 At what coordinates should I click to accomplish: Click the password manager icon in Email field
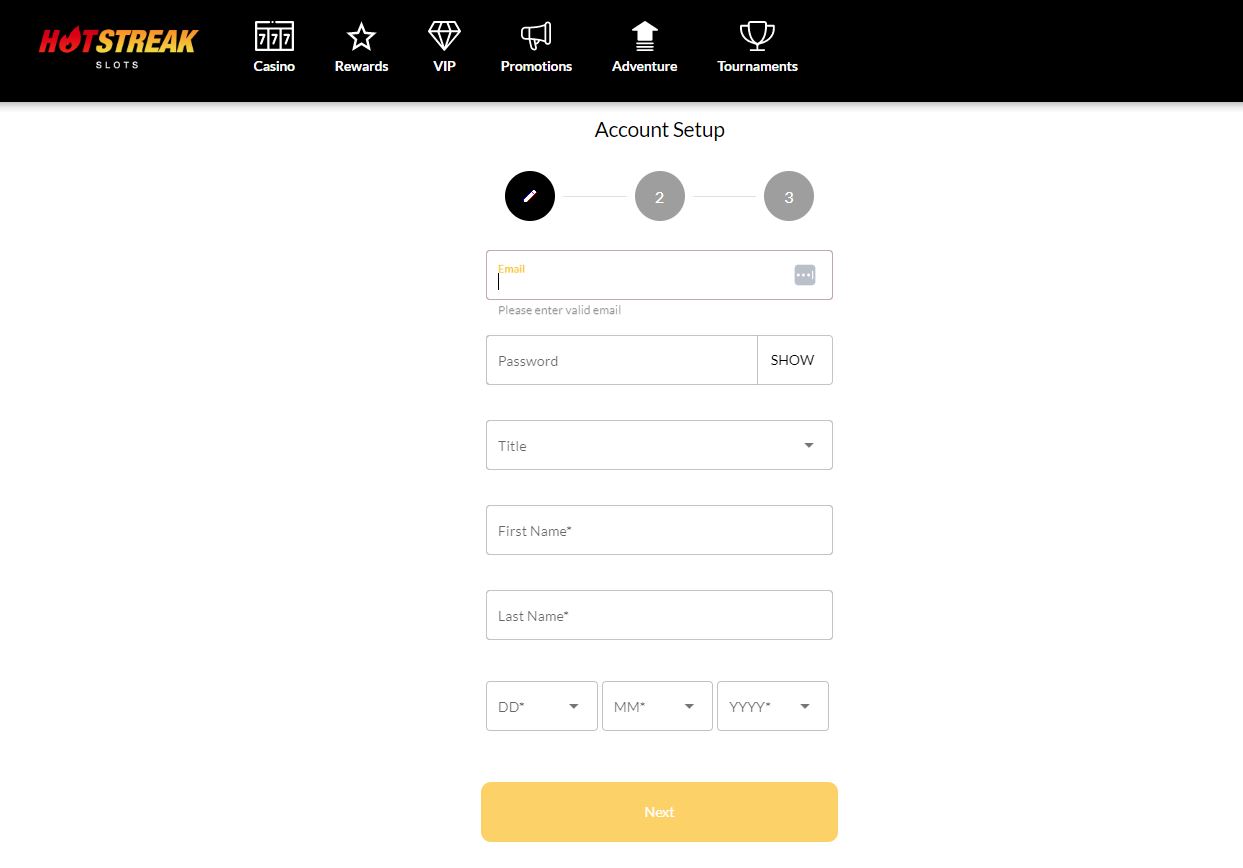[x=805, y=274]
